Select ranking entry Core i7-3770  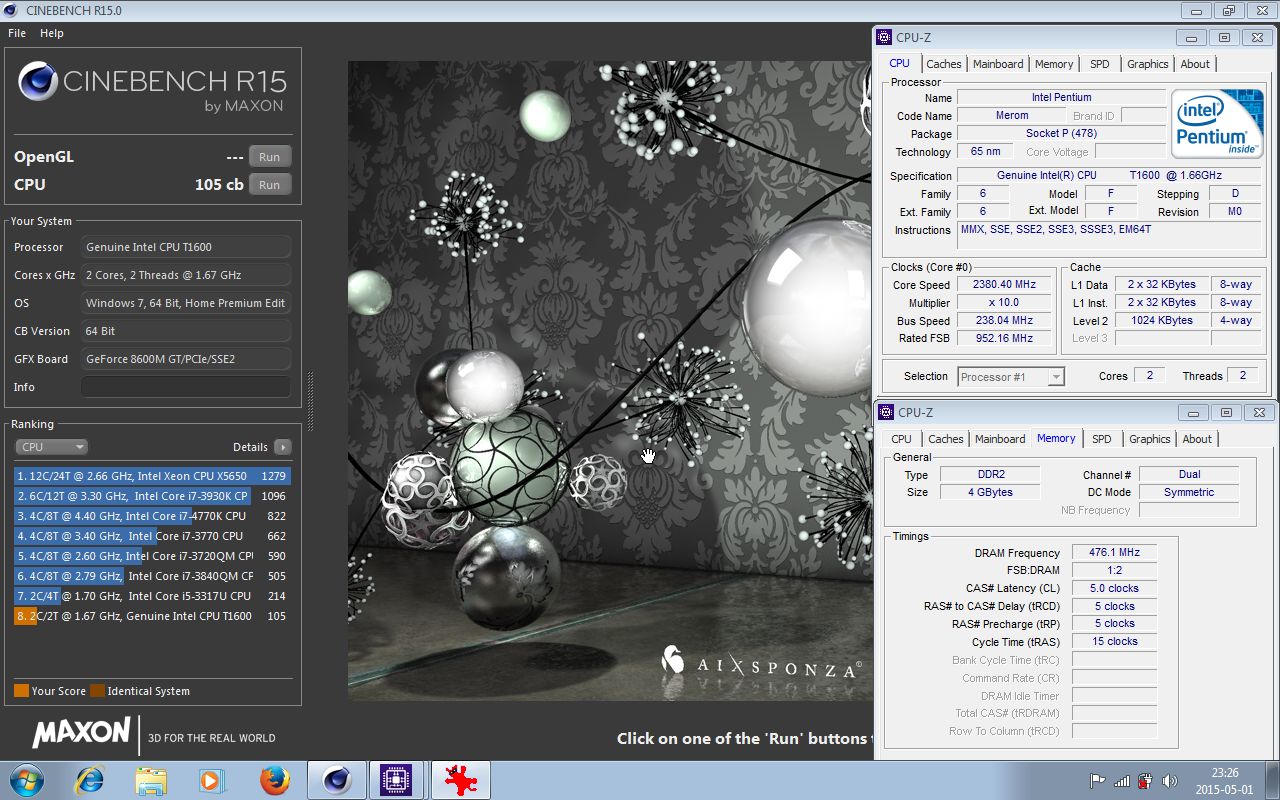point(152,536)
